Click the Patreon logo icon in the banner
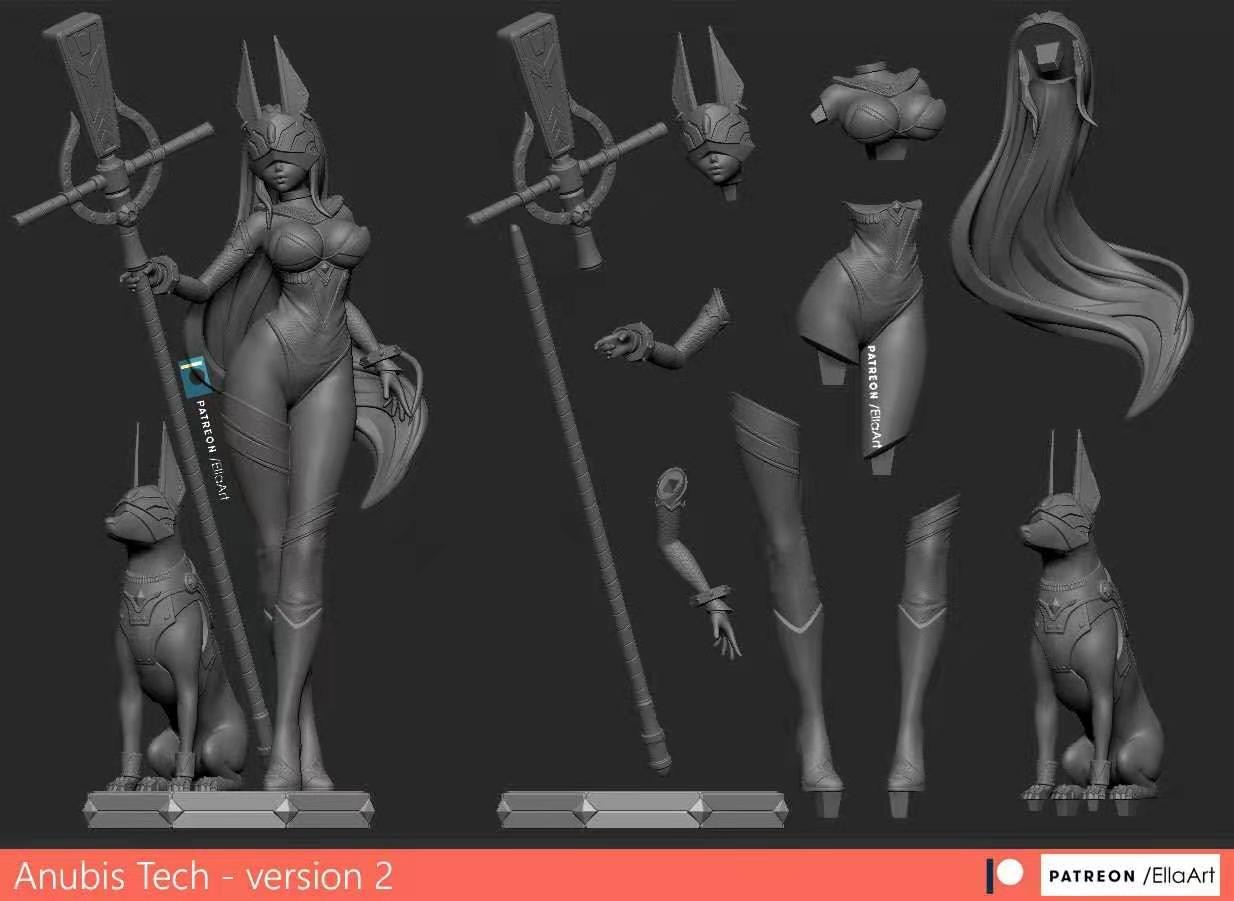 (1005, 875)
